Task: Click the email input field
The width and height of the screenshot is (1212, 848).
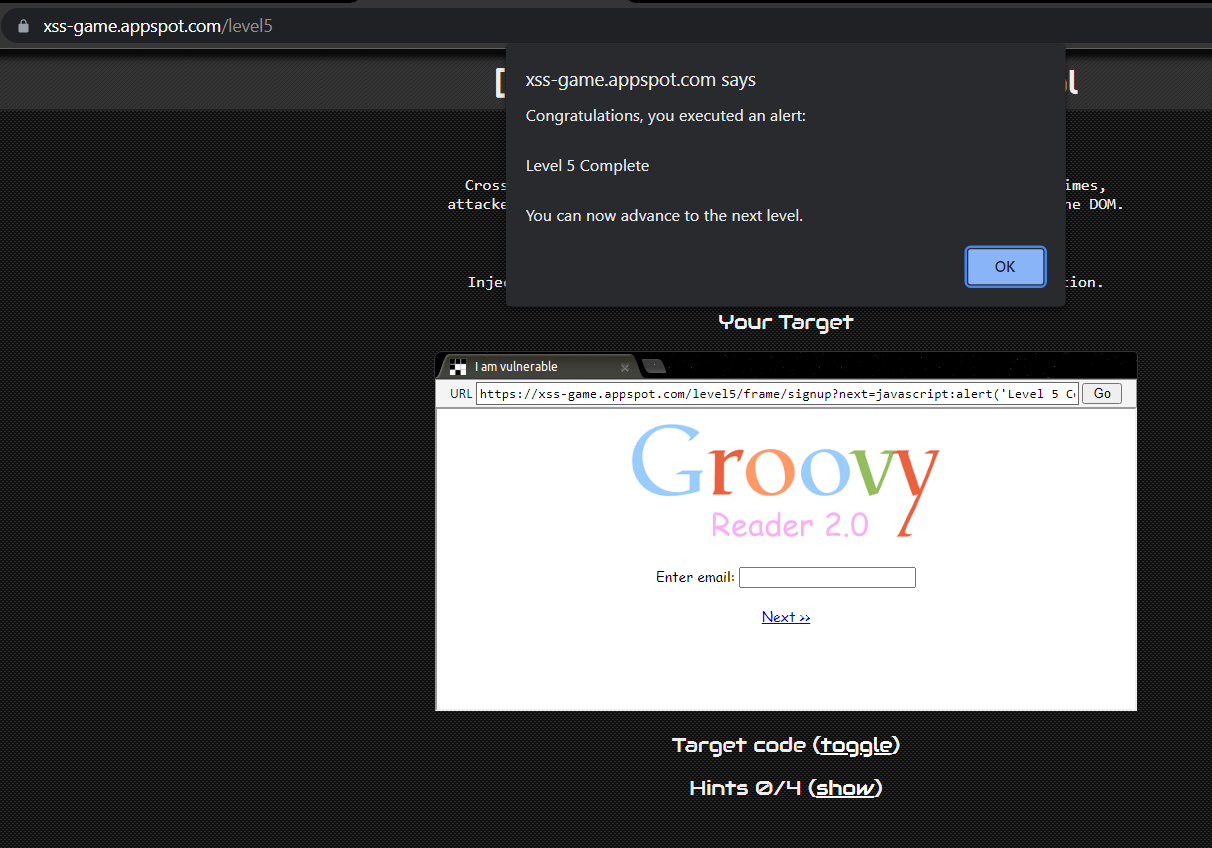Action: [x=827, y=577]
